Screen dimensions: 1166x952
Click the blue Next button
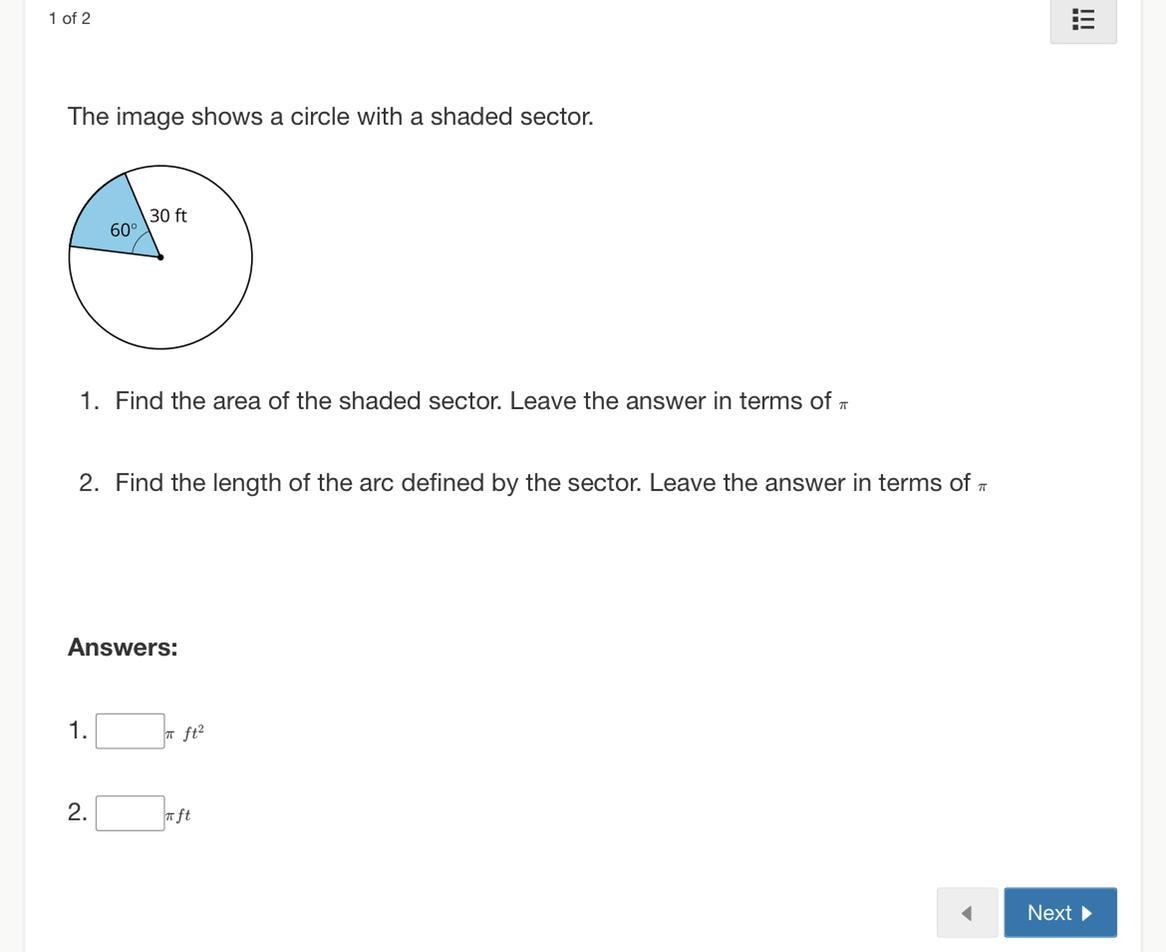[1060, 913]
